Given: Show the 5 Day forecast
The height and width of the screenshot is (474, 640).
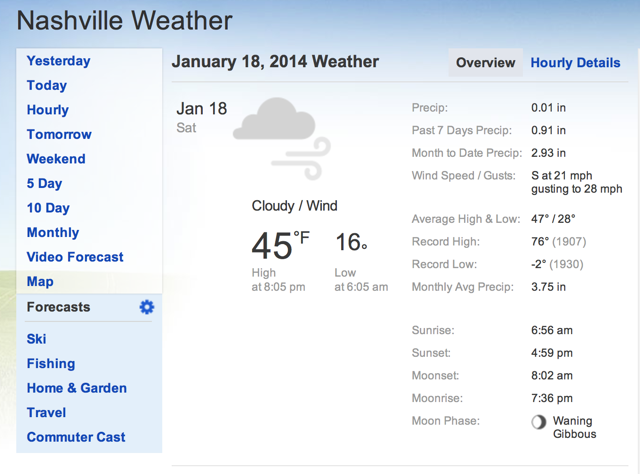Looking at the screenshot, I should (45, 184).
